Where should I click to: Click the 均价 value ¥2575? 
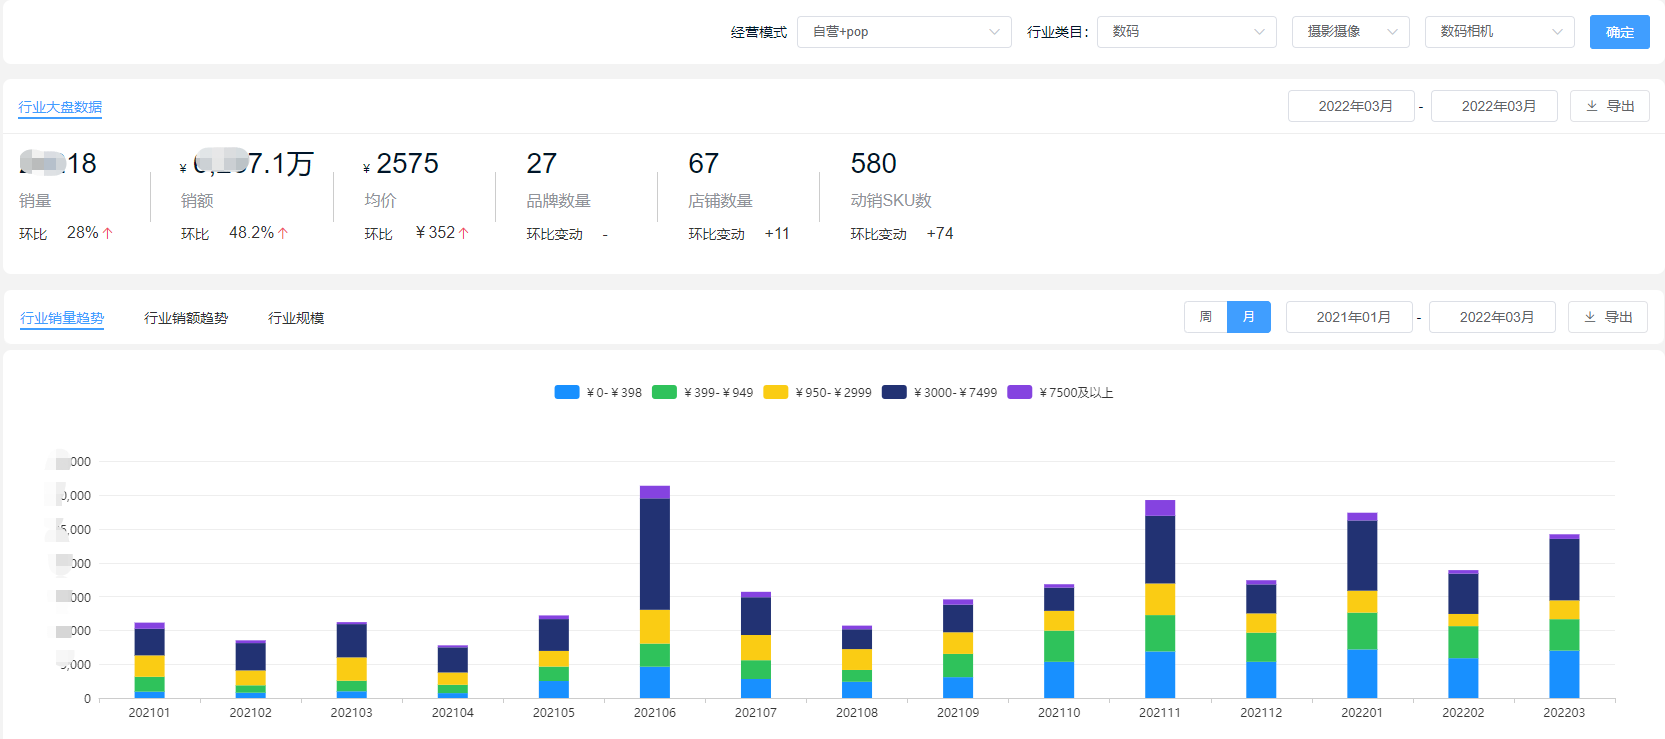(401, 164)
